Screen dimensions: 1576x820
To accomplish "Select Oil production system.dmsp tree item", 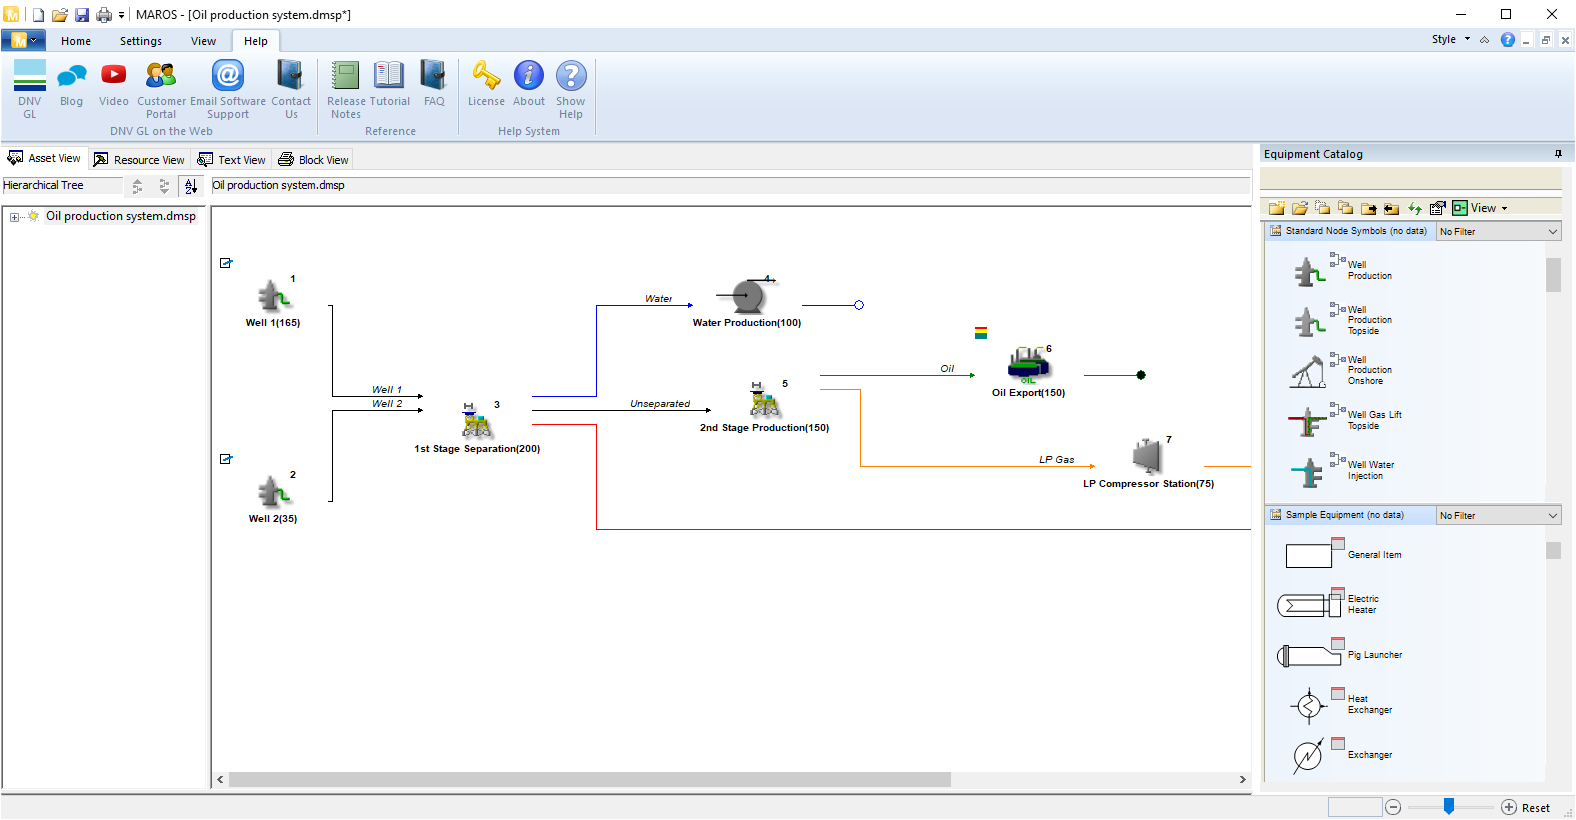I will pyautogui.click(x=121, y=216).
